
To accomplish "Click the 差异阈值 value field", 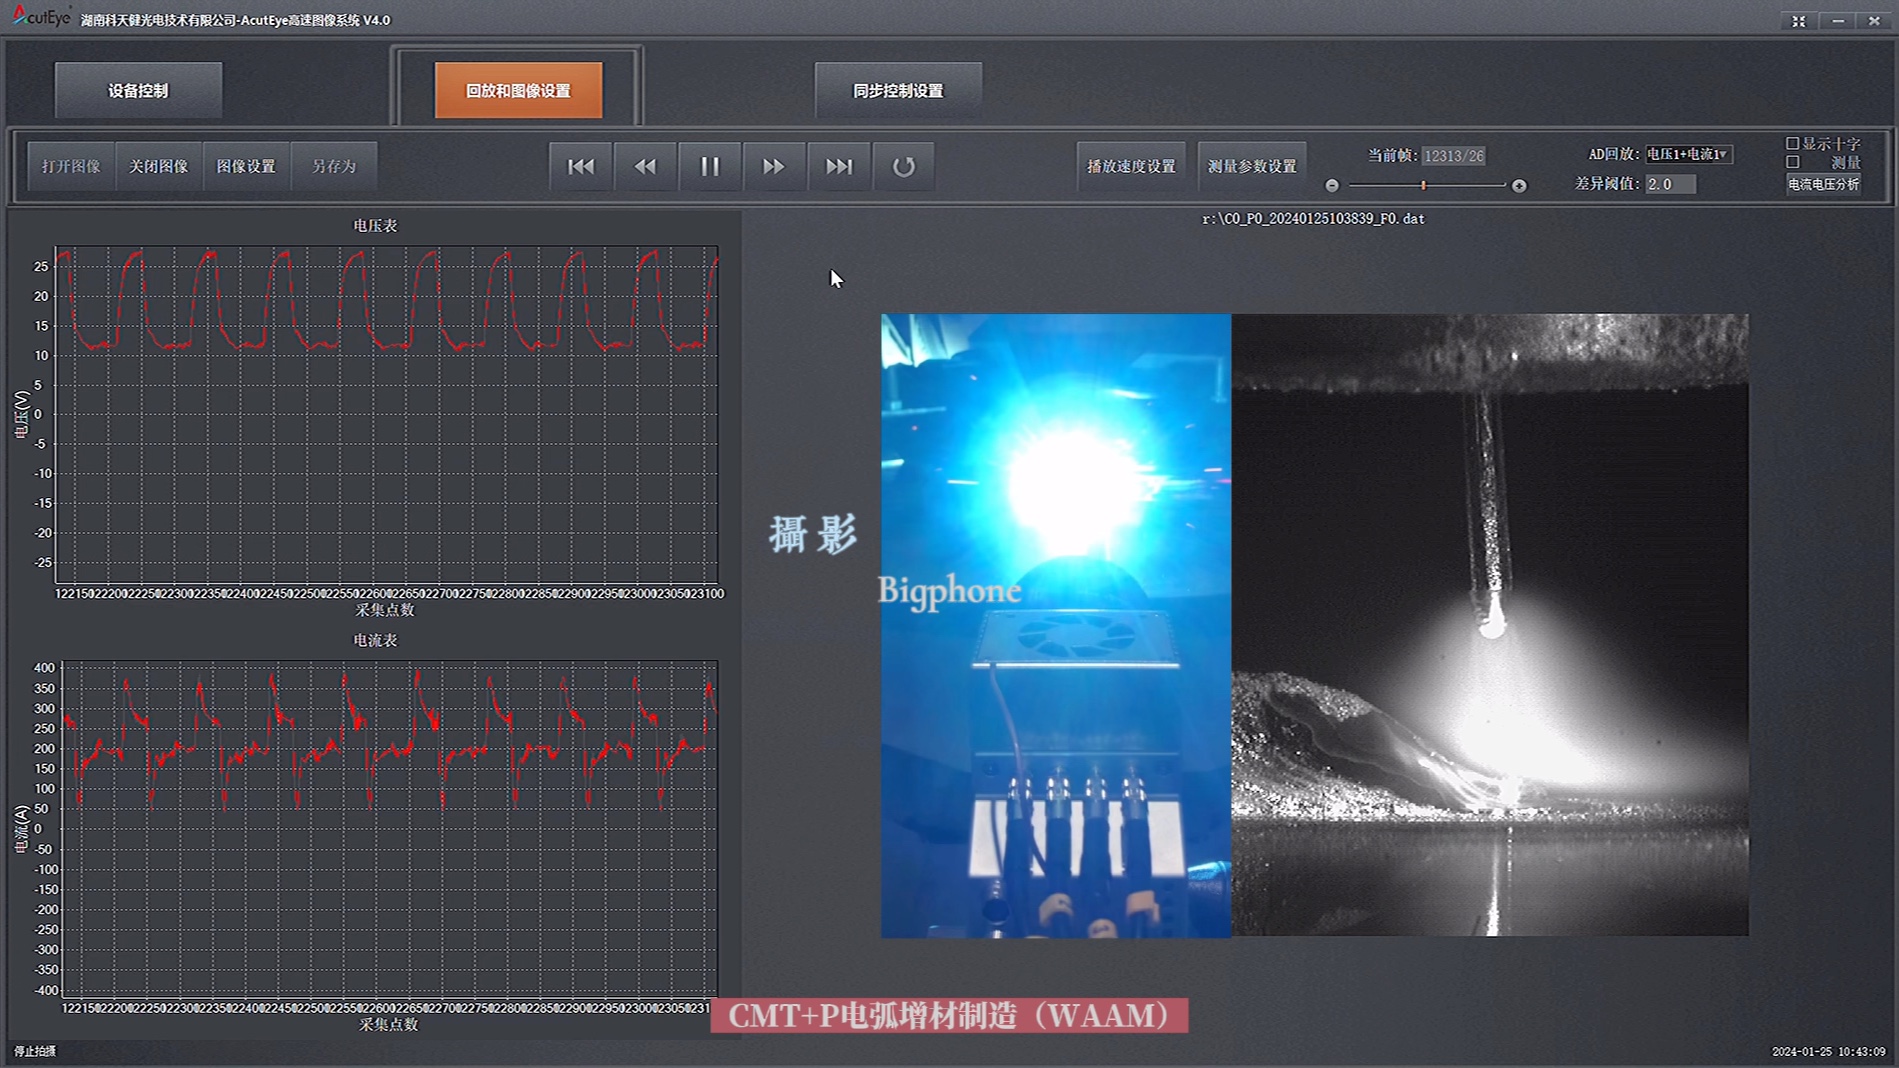I will point(1670,184).
